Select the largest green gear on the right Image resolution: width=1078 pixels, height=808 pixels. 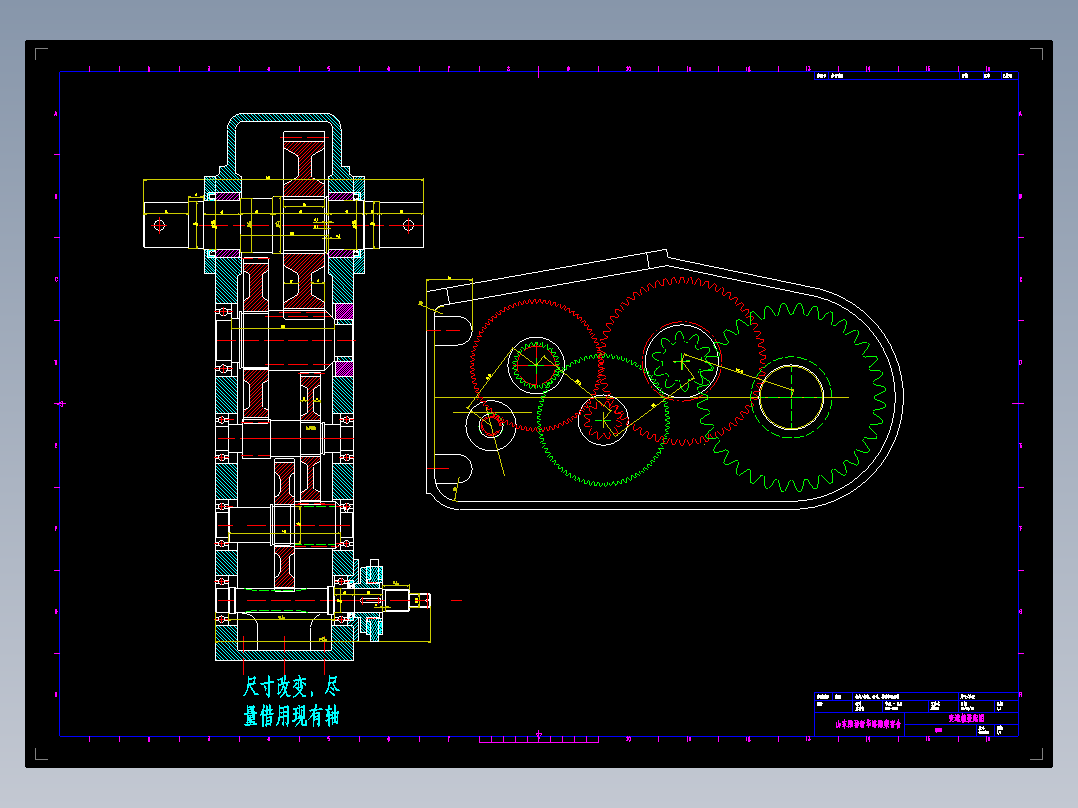click(x=791, y=397)
